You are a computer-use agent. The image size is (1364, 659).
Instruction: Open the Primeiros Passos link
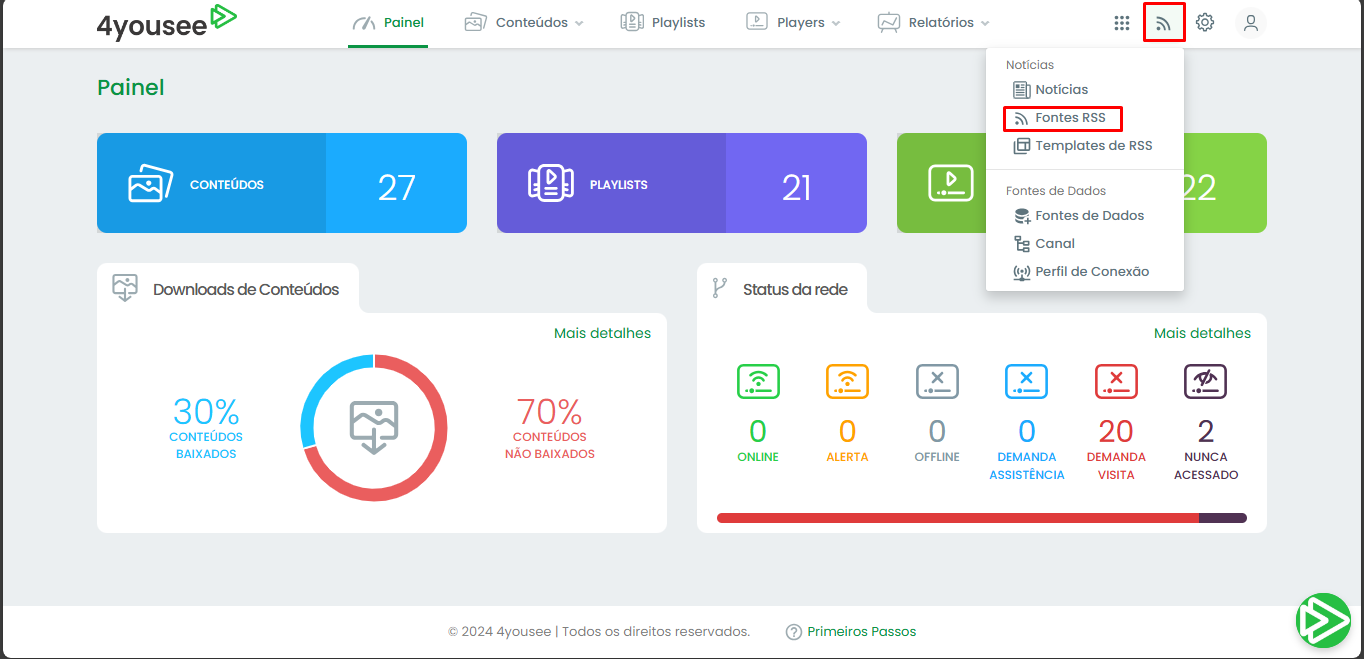(x=861, y=632)
